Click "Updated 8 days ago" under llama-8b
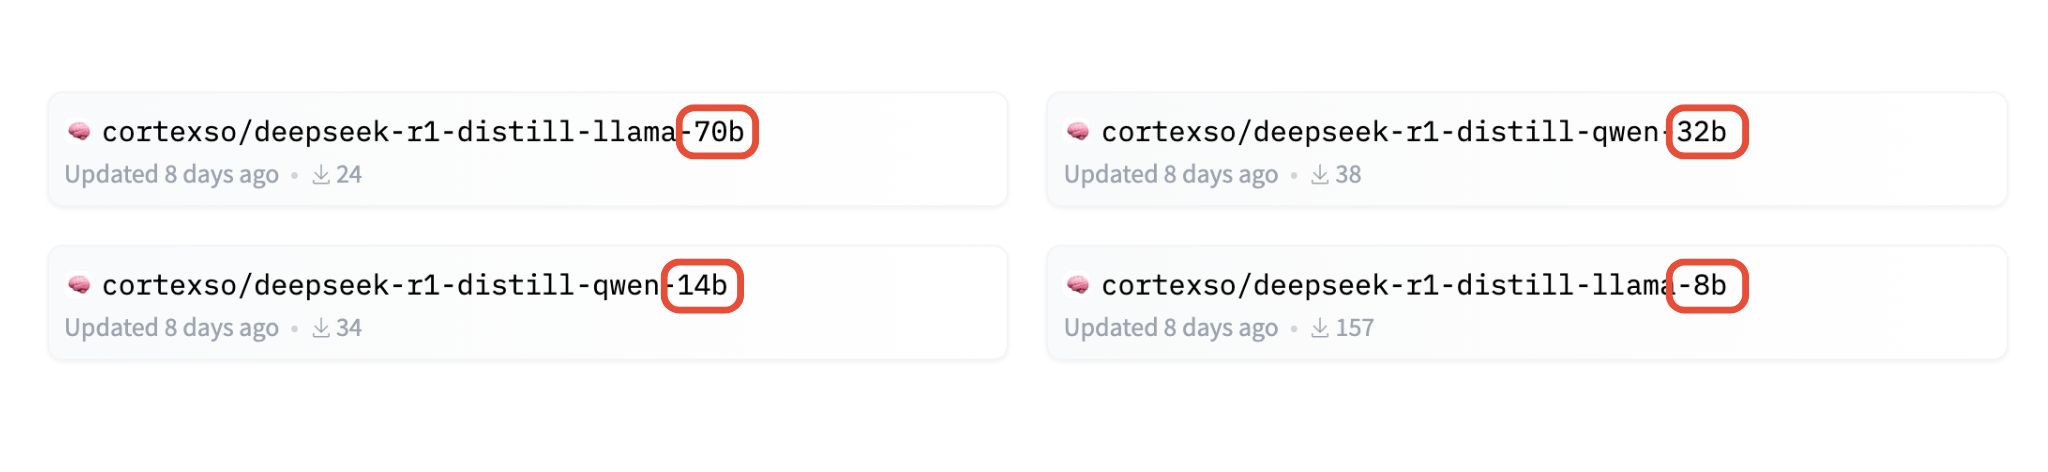This screenshot has height=472, width=2048. pos(1170,328)
